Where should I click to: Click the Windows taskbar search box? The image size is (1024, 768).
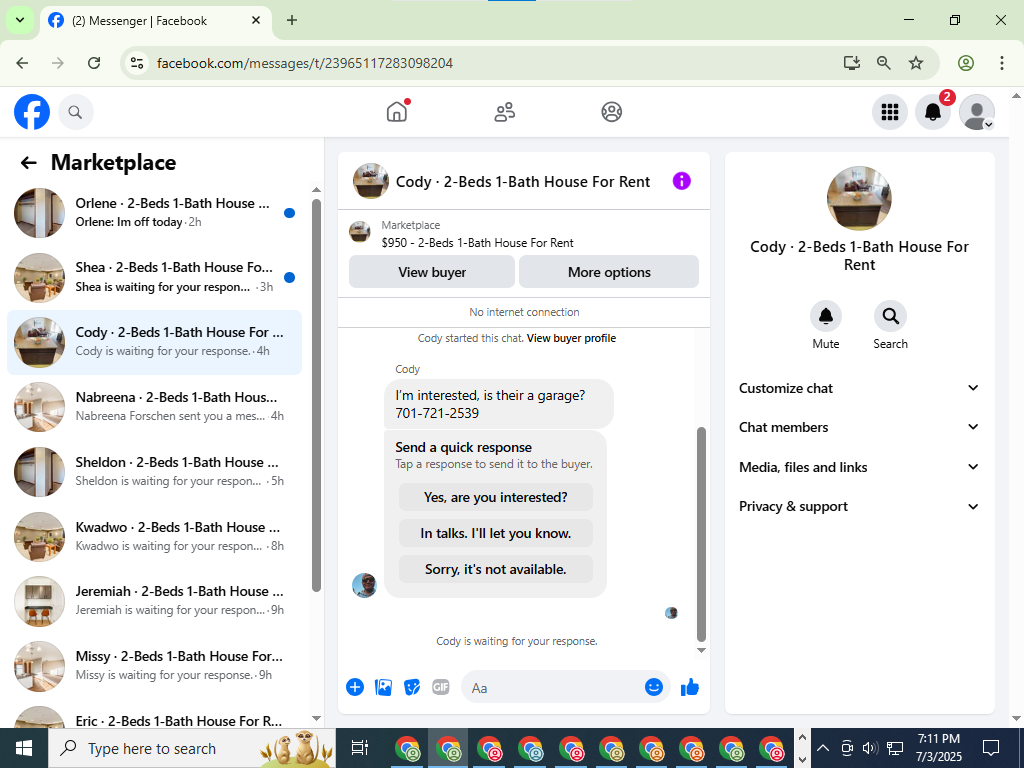pos(191,748)
